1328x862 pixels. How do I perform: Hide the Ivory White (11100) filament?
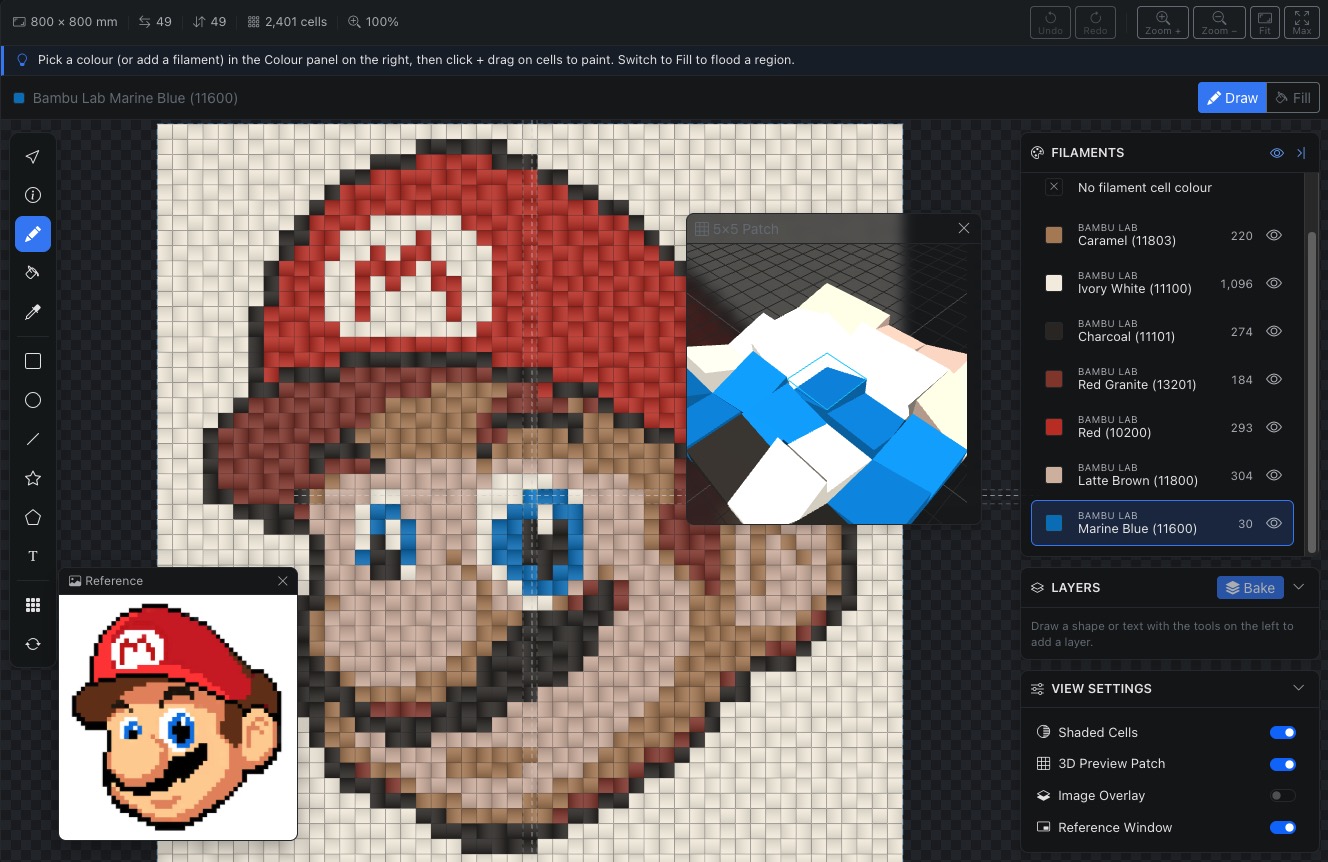pos(1274,283)
